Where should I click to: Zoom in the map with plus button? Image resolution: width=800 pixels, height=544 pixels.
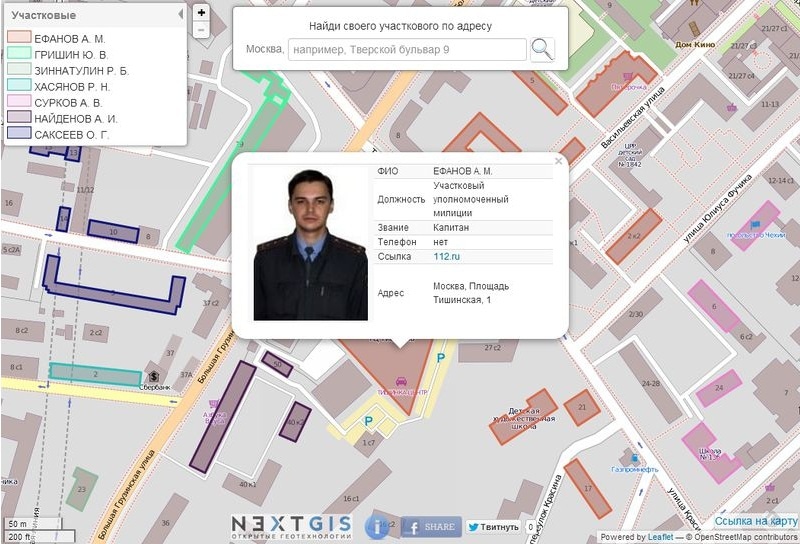201,13
